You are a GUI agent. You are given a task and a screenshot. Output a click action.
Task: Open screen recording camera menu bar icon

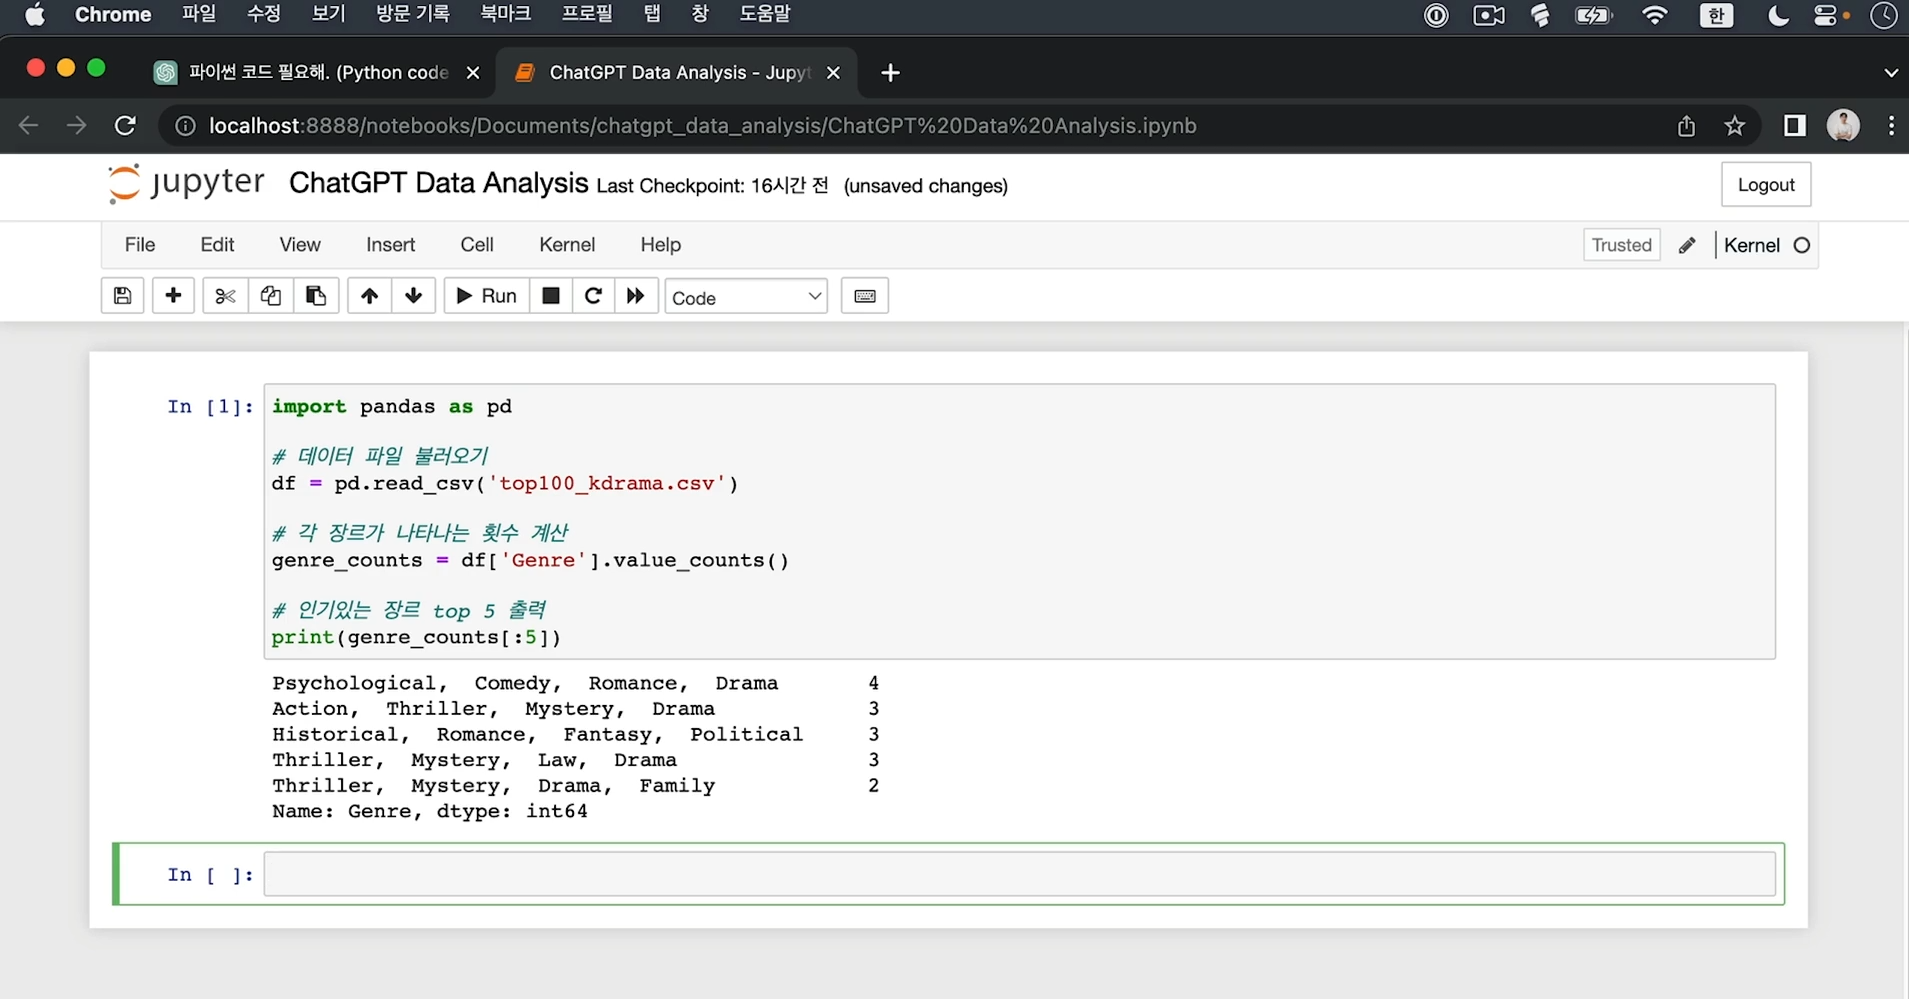point(1489,15)
